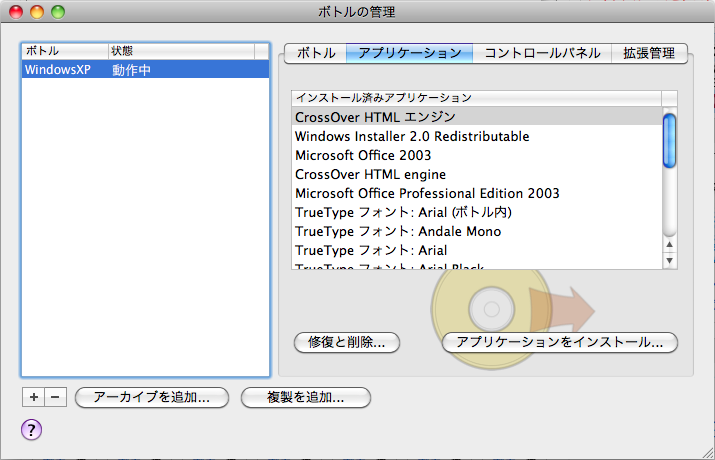Open the コントロールパネル tab

[x=542, y=53]
